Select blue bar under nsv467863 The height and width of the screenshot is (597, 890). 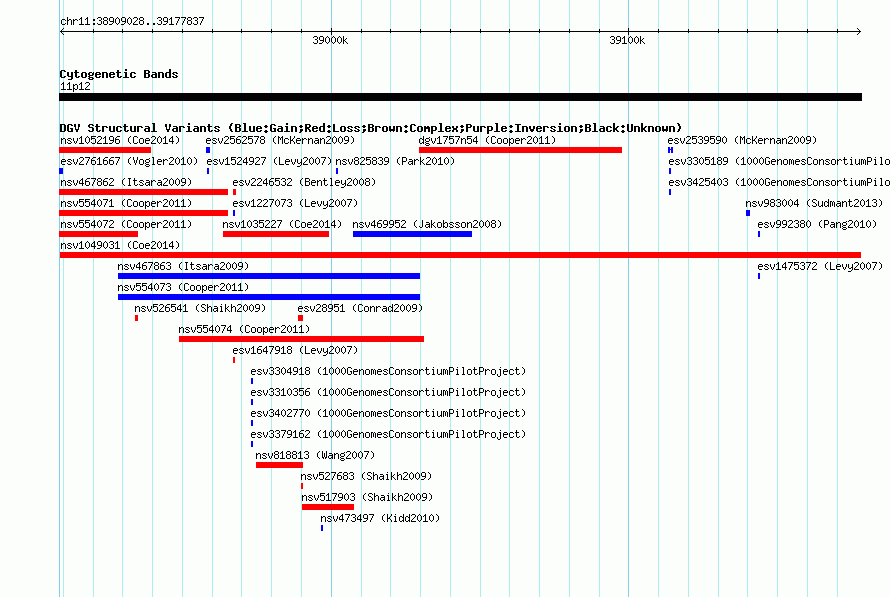[269, 276]
